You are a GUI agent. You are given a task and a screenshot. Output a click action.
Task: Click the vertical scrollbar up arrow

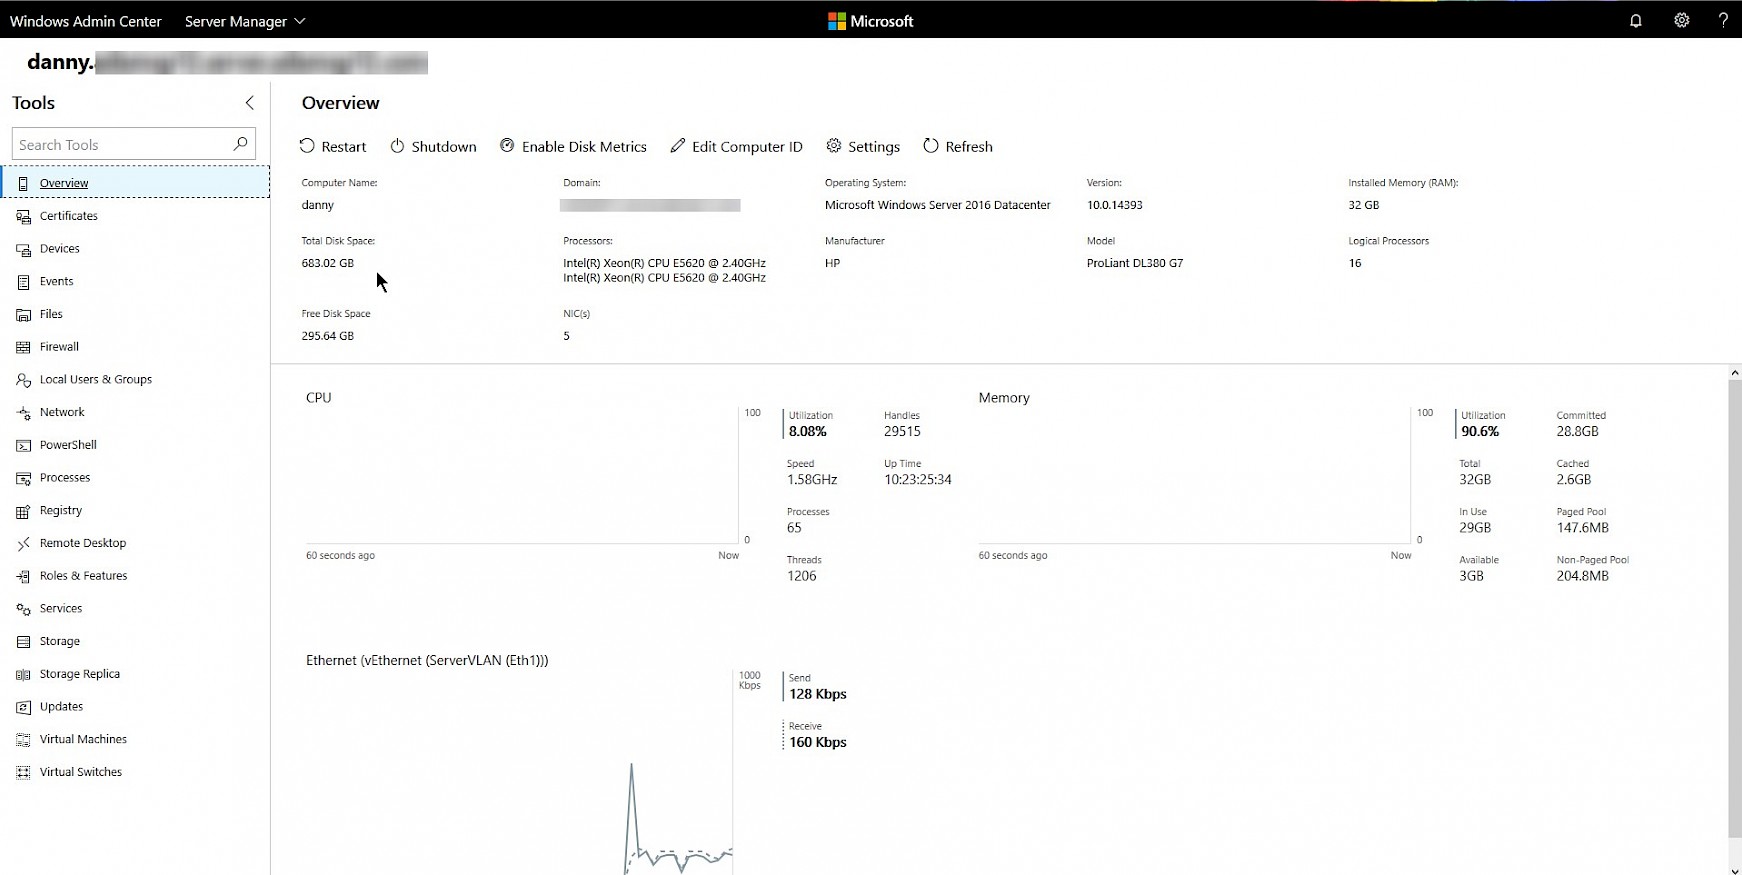click(x=1735, y=372)
